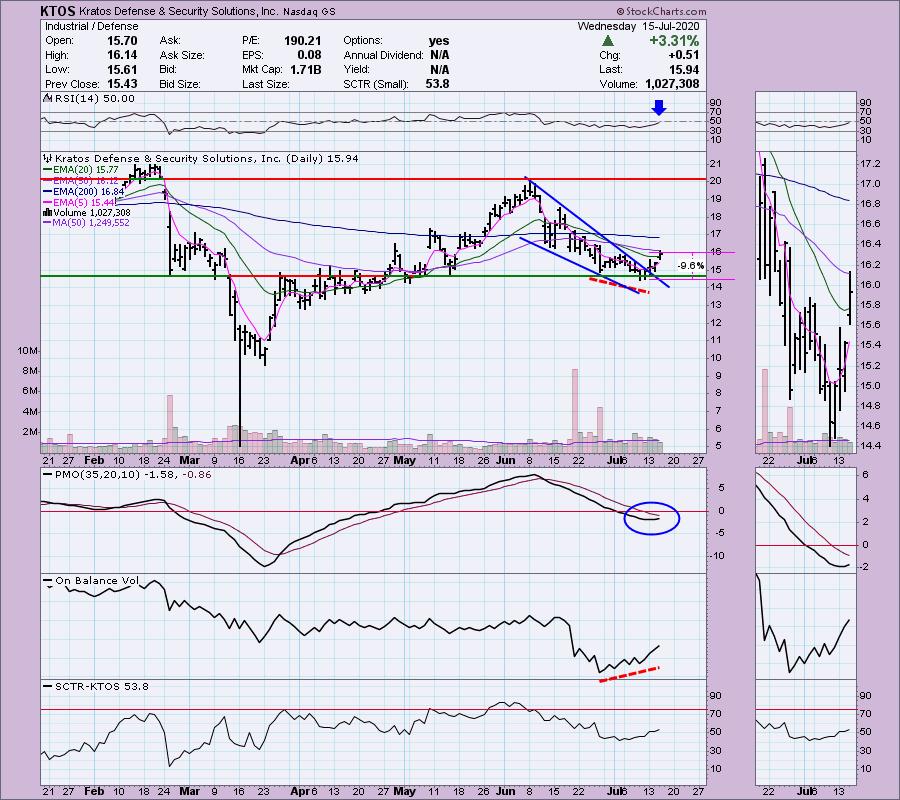Click the SCTR-KTOS 53.8 panel label
The height and width of the screenshot is (800, 900).
102,686
